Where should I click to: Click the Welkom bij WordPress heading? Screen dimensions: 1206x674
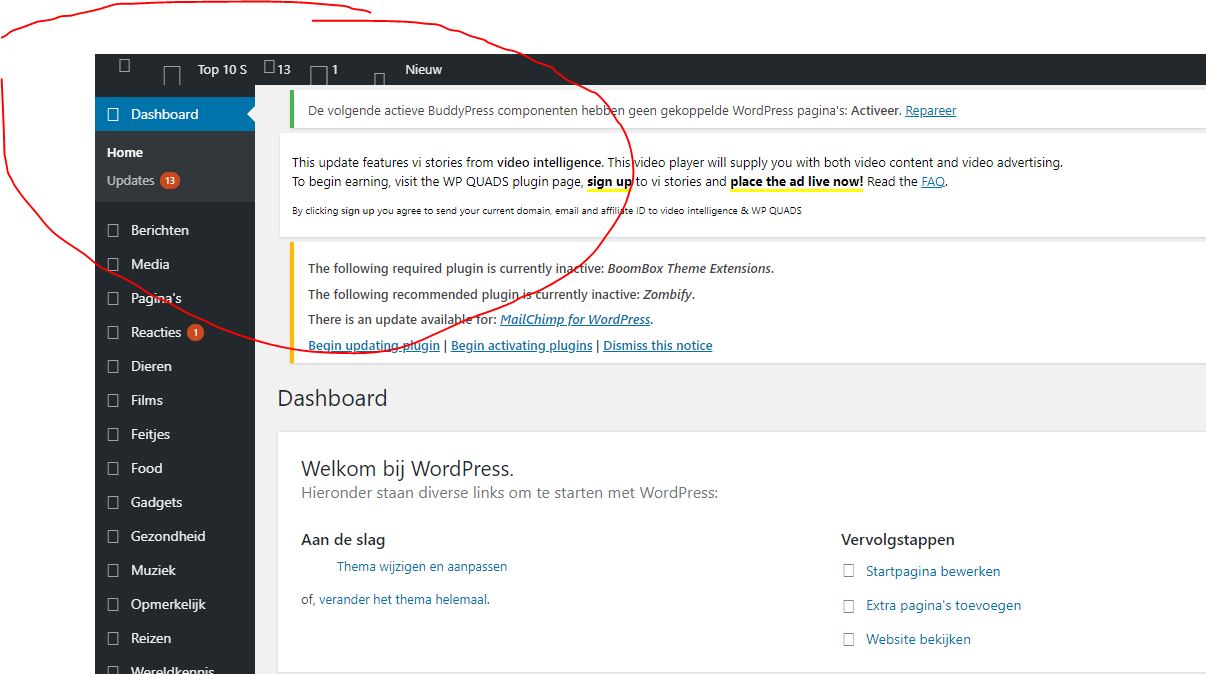tap(407, 469)
